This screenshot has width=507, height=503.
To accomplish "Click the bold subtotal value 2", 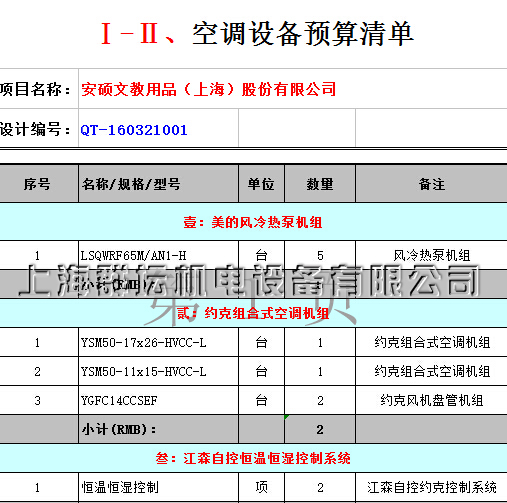I will 320,429.
